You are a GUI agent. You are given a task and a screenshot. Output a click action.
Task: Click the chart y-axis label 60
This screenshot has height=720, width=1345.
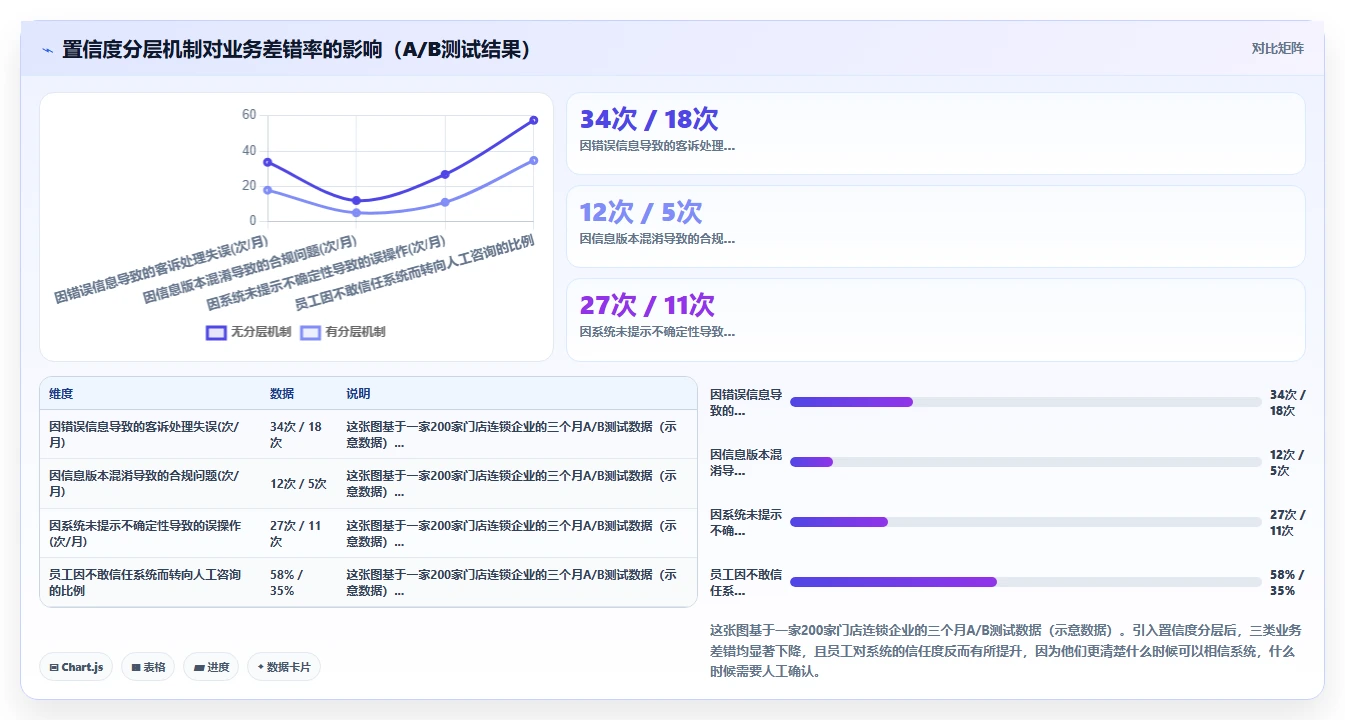tap(249, 115)
